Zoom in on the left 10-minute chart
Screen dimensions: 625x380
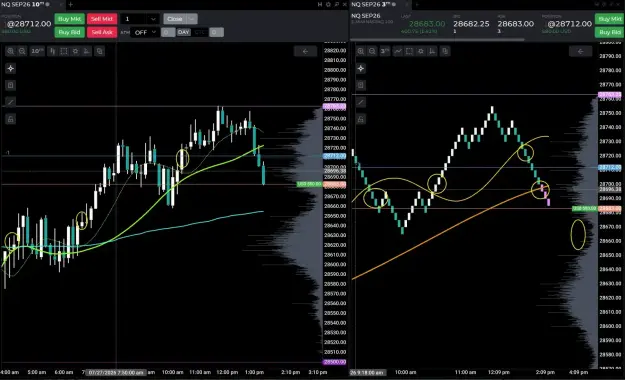click(10, 51)
